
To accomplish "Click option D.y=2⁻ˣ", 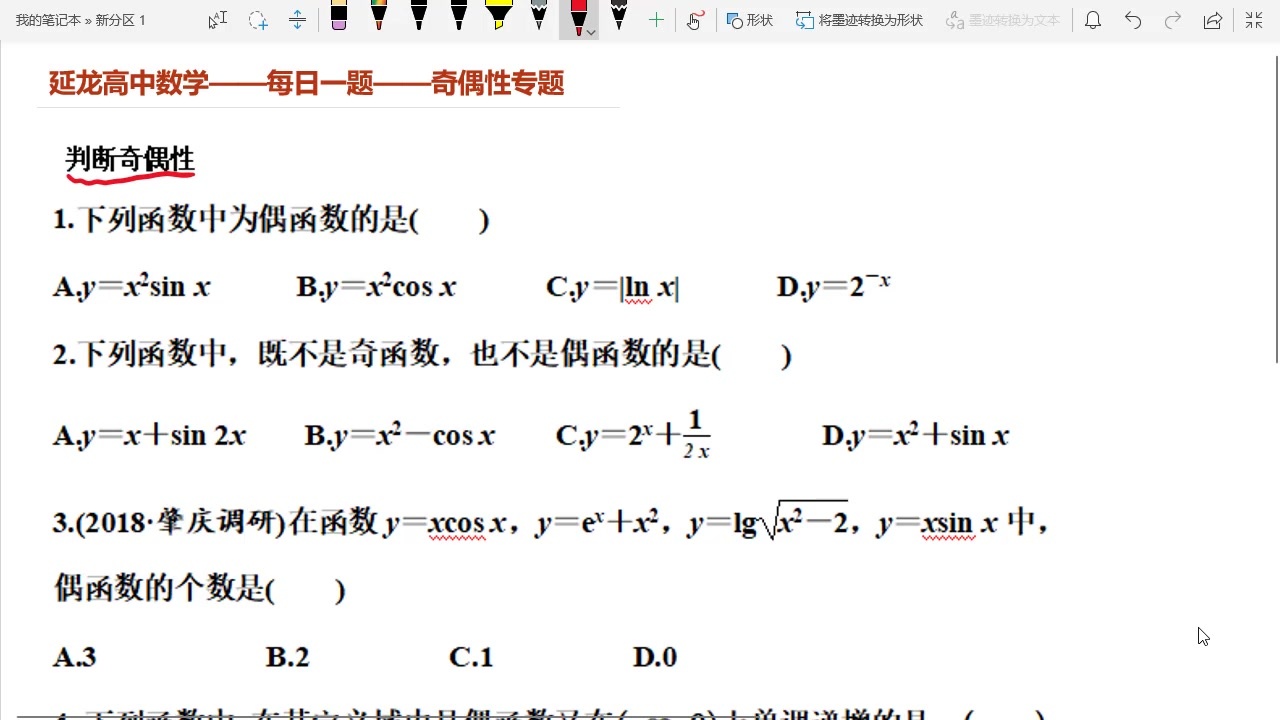I will click(833, 287).
